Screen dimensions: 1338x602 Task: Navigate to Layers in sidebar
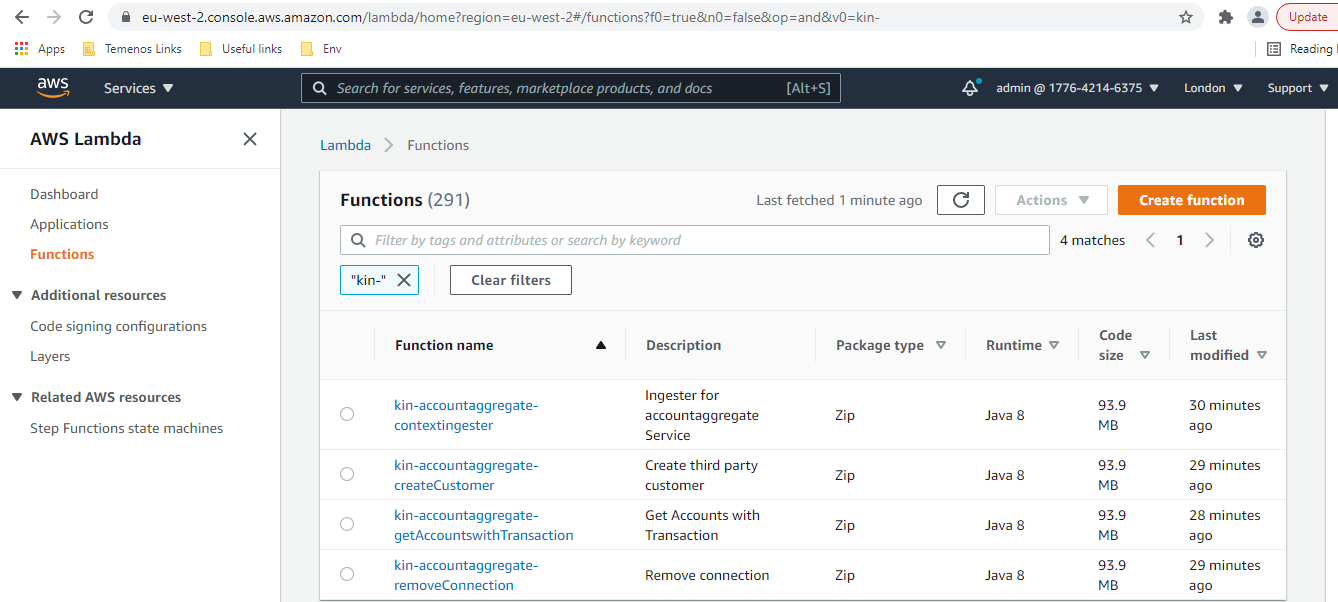coord(50,356)
